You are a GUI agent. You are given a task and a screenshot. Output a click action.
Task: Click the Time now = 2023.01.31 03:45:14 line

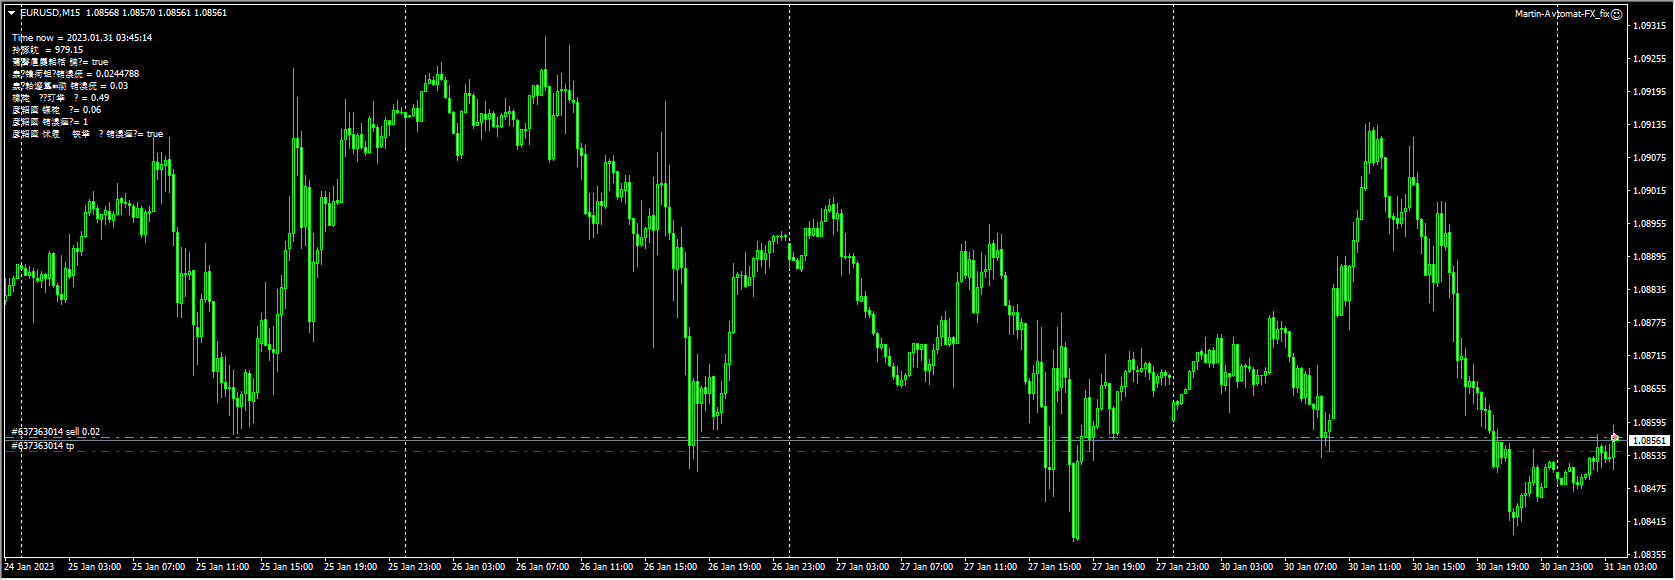82,38
